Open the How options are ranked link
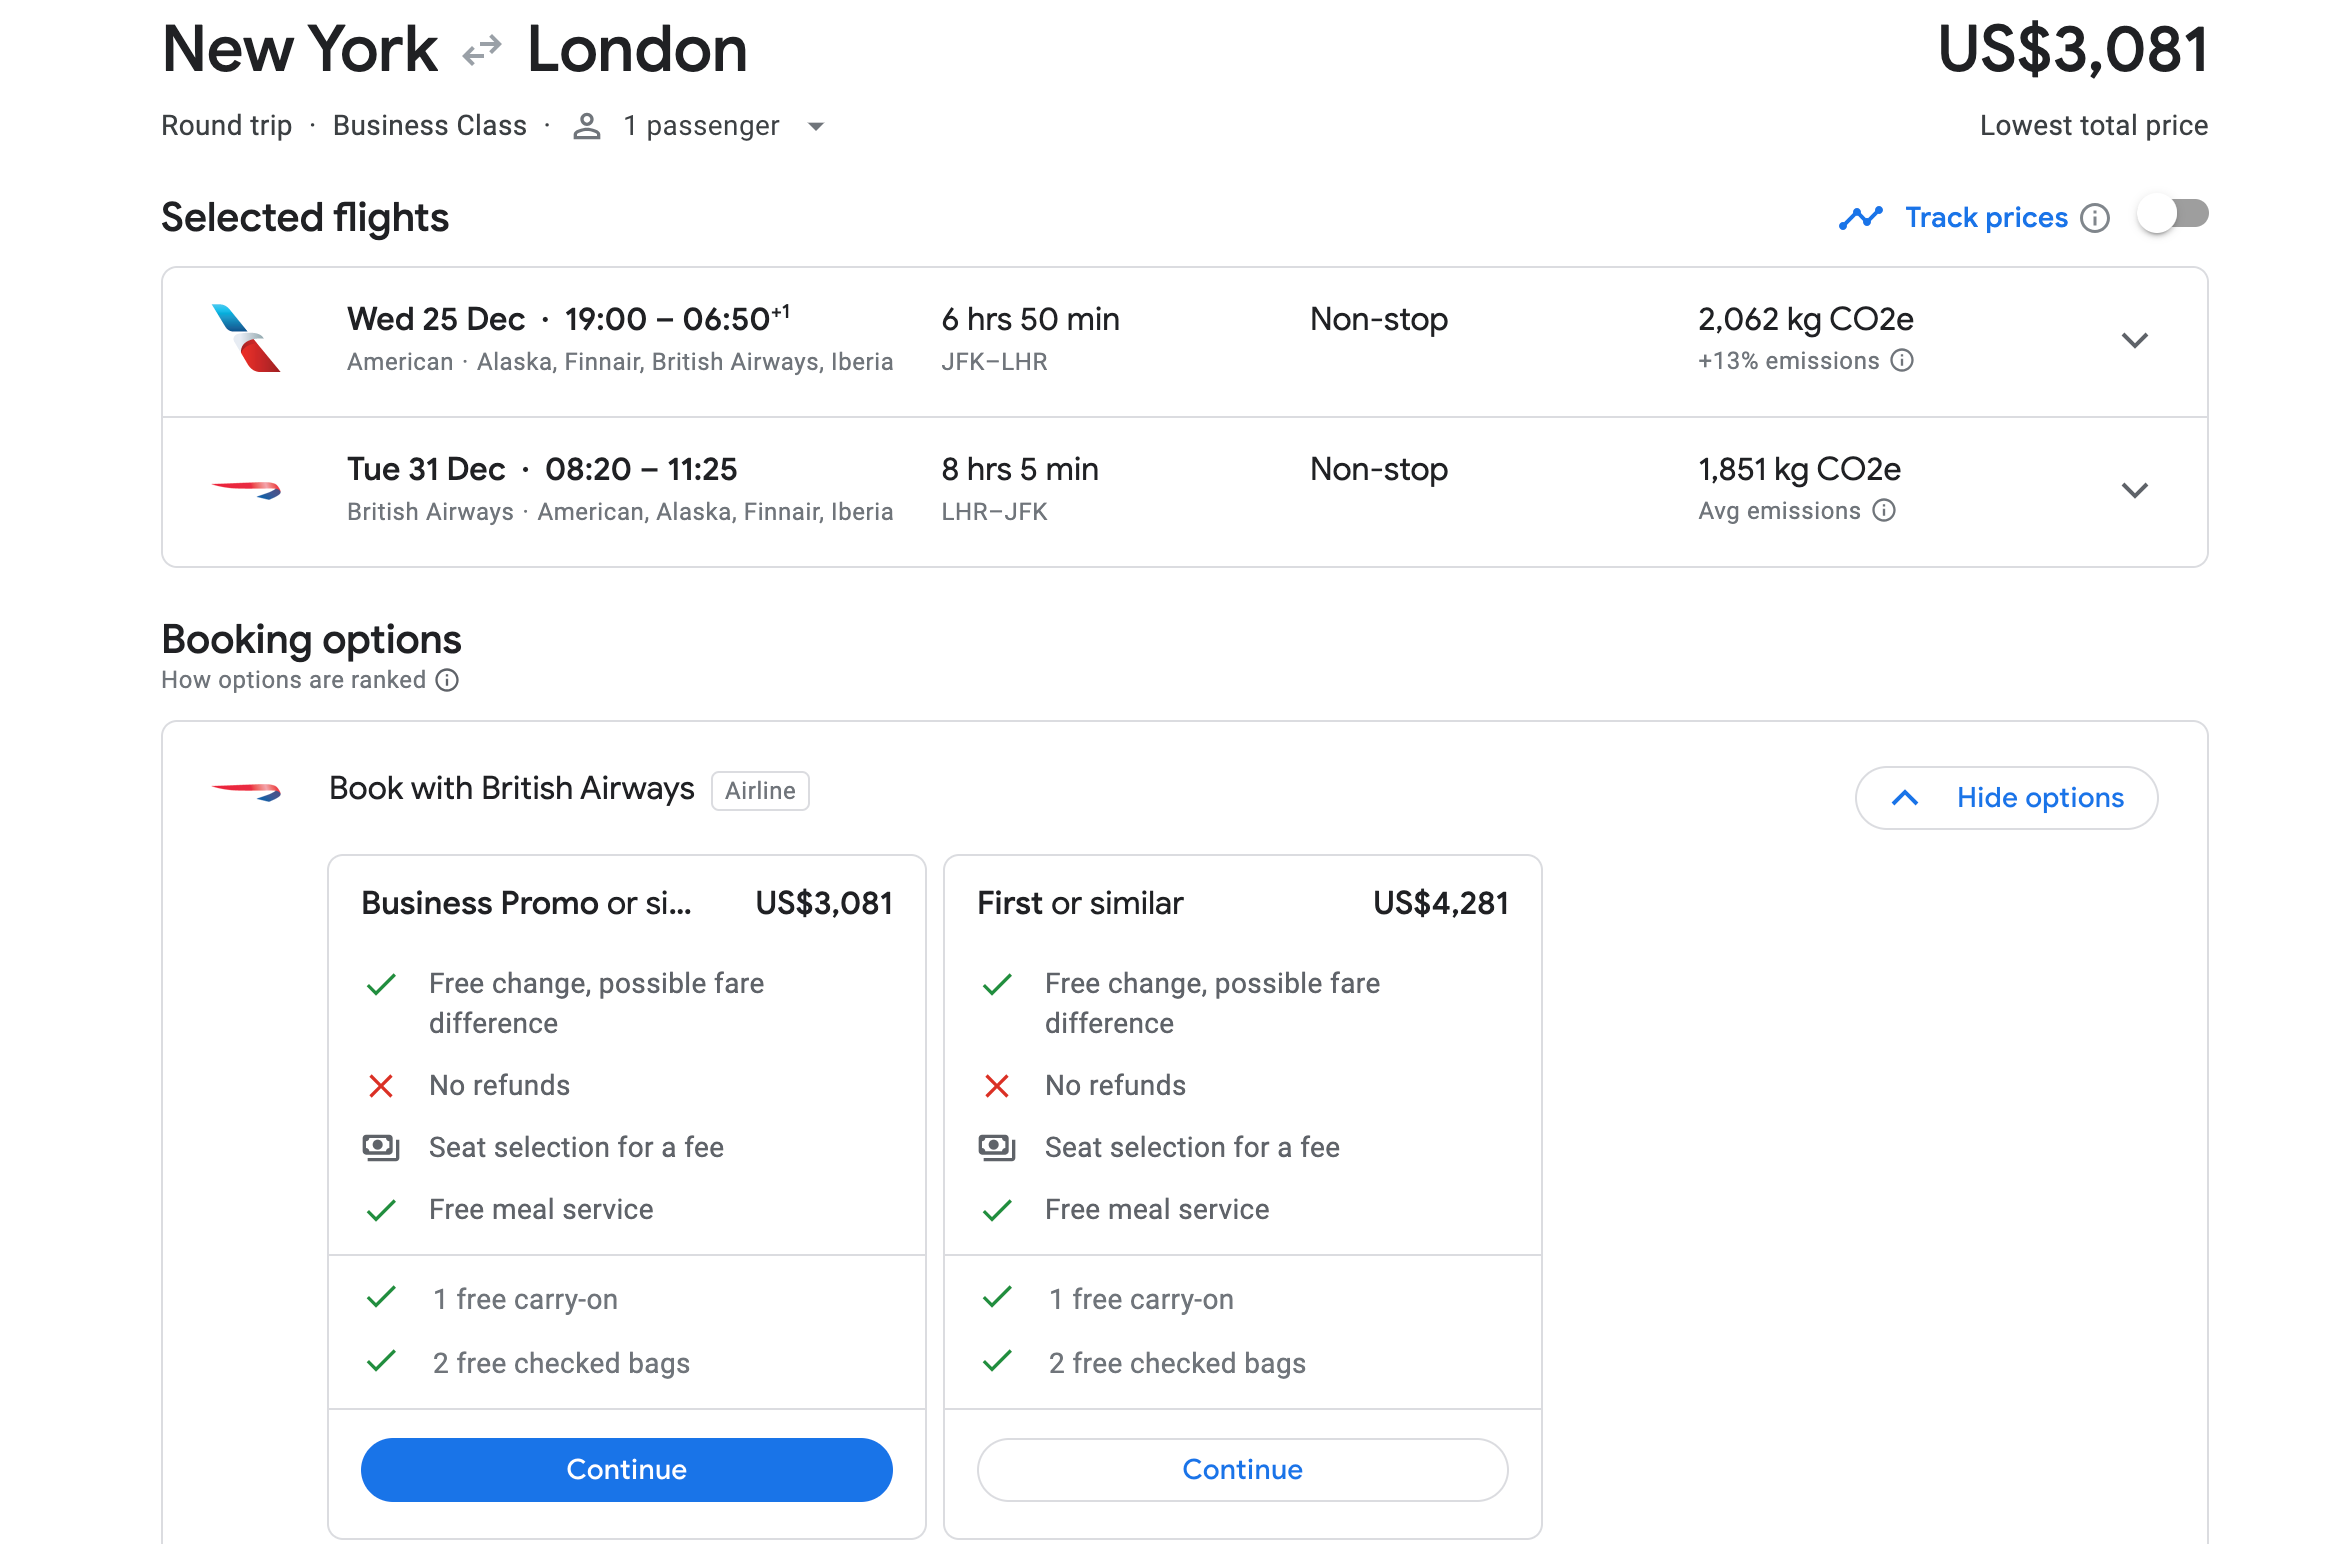Viewport: 2348px width, 1544px height. click(x=293, y=681)
